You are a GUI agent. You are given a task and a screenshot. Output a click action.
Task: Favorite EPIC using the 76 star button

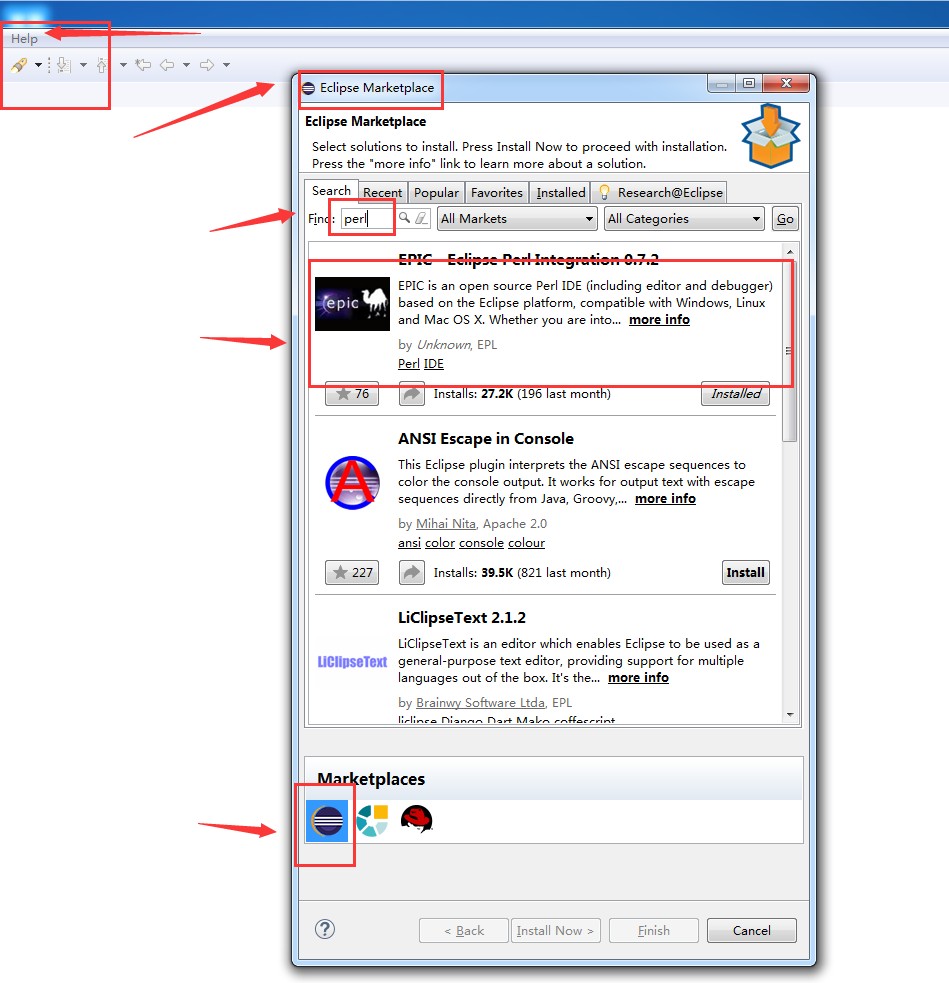352,394
